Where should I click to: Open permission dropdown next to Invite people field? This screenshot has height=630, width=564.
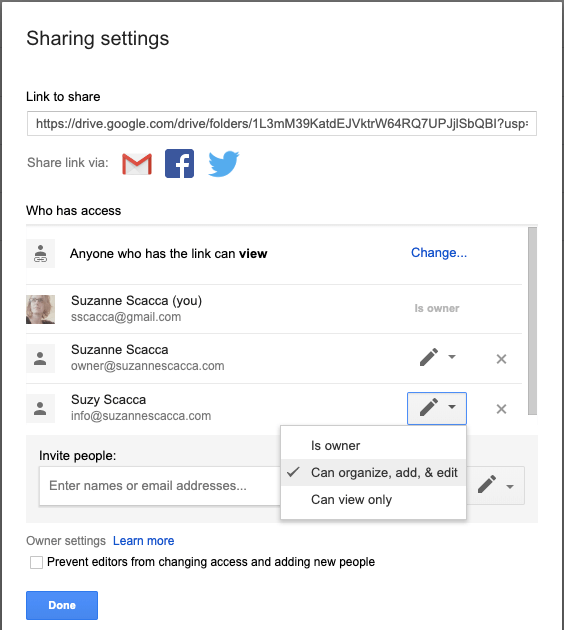[496, 485]
